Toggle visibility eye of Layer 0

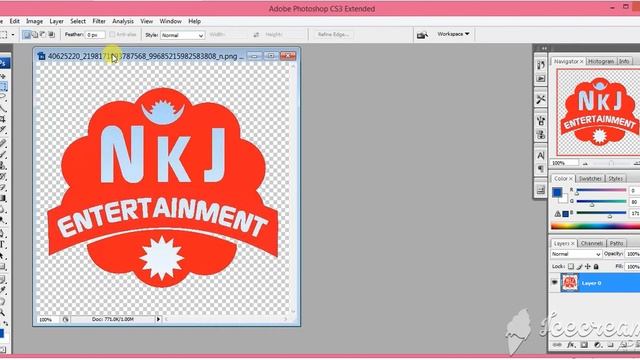point(554,282)
